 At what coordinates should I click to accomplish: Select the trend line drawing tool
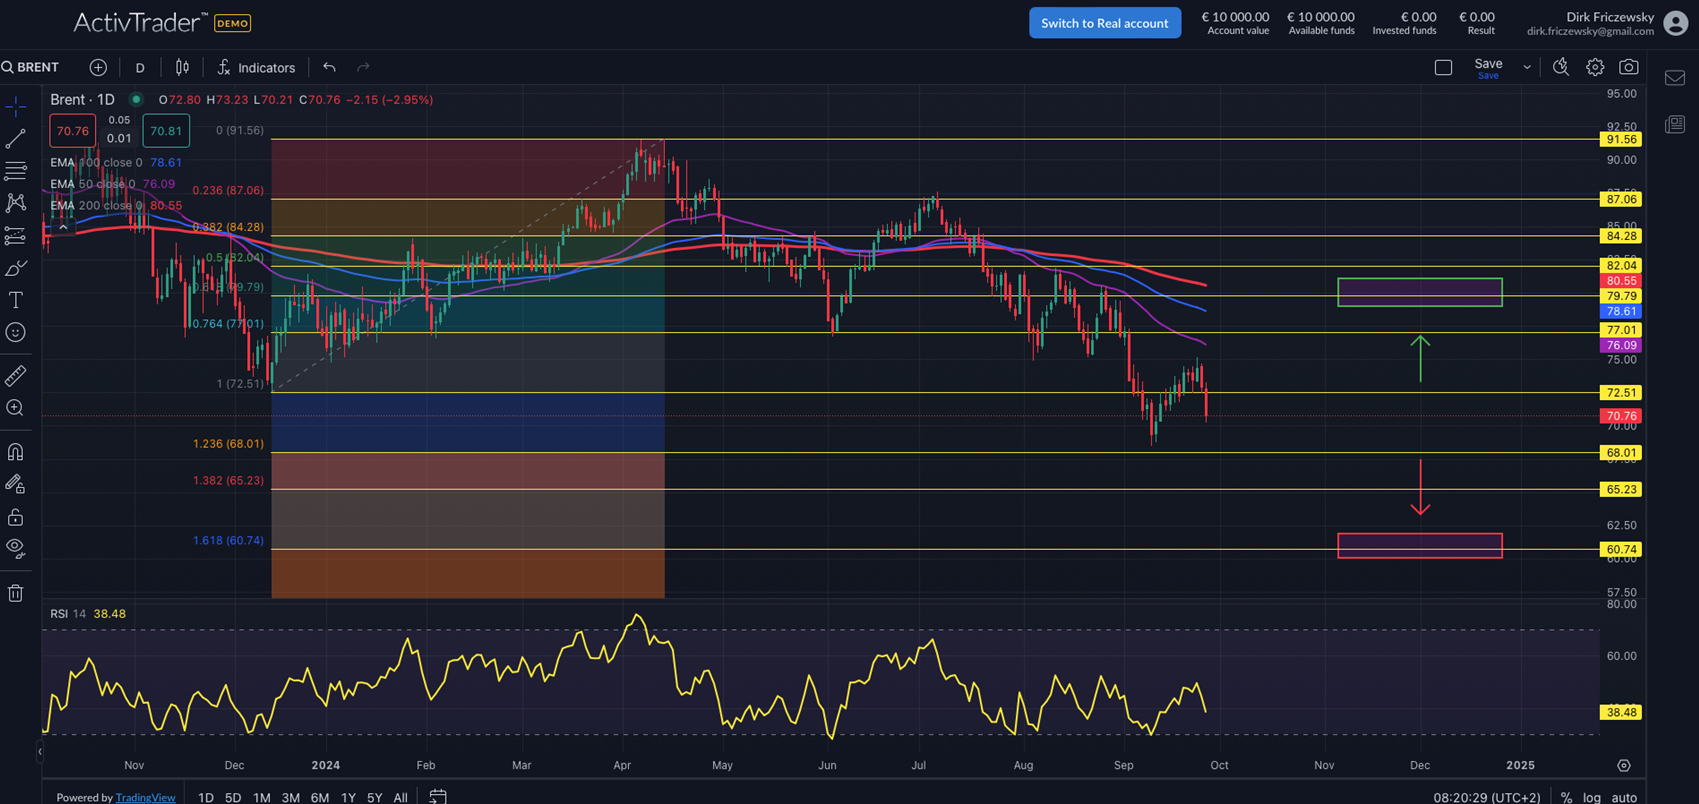[x=16, y=139]
